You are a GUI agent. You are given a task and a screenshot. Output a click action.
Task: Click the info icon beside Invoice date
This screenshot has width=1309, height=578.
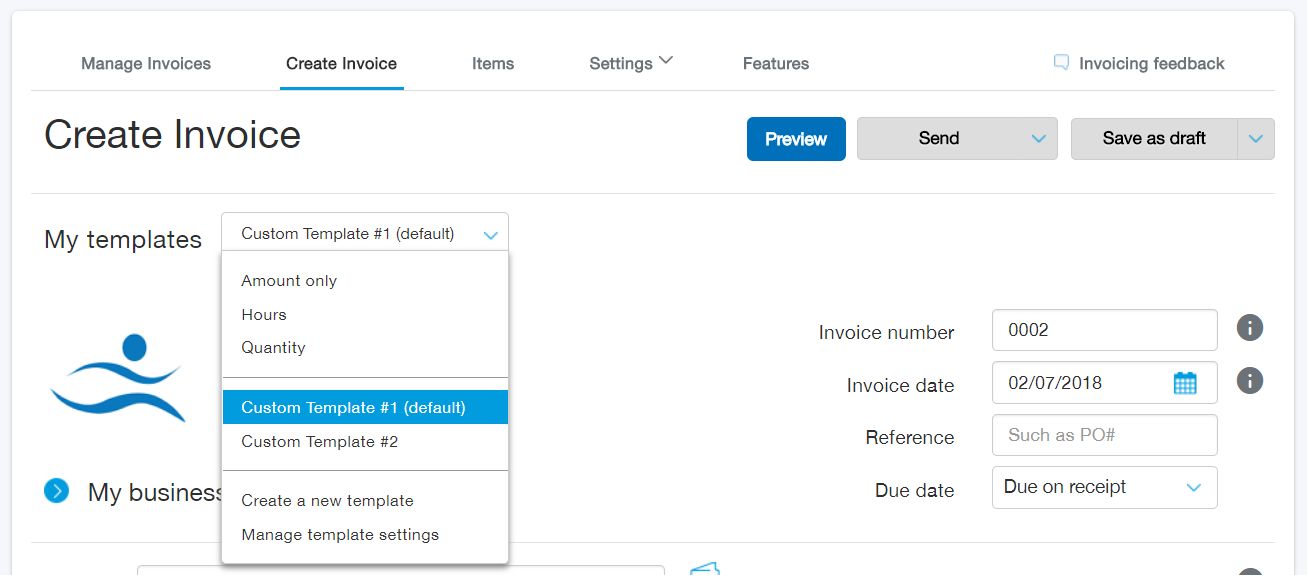point(1249,380)
